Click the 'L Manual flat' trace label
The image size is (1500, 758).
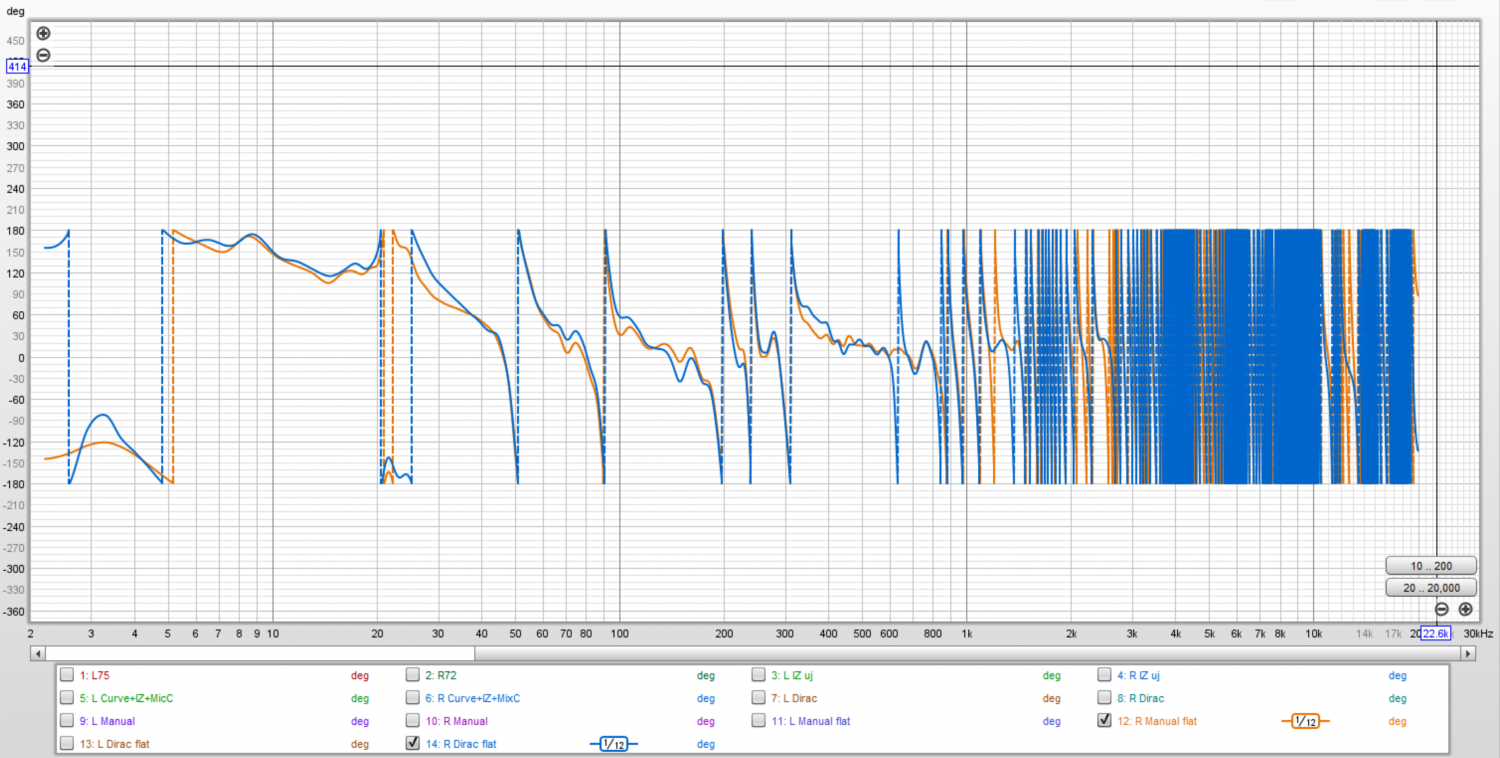point(811,721)
